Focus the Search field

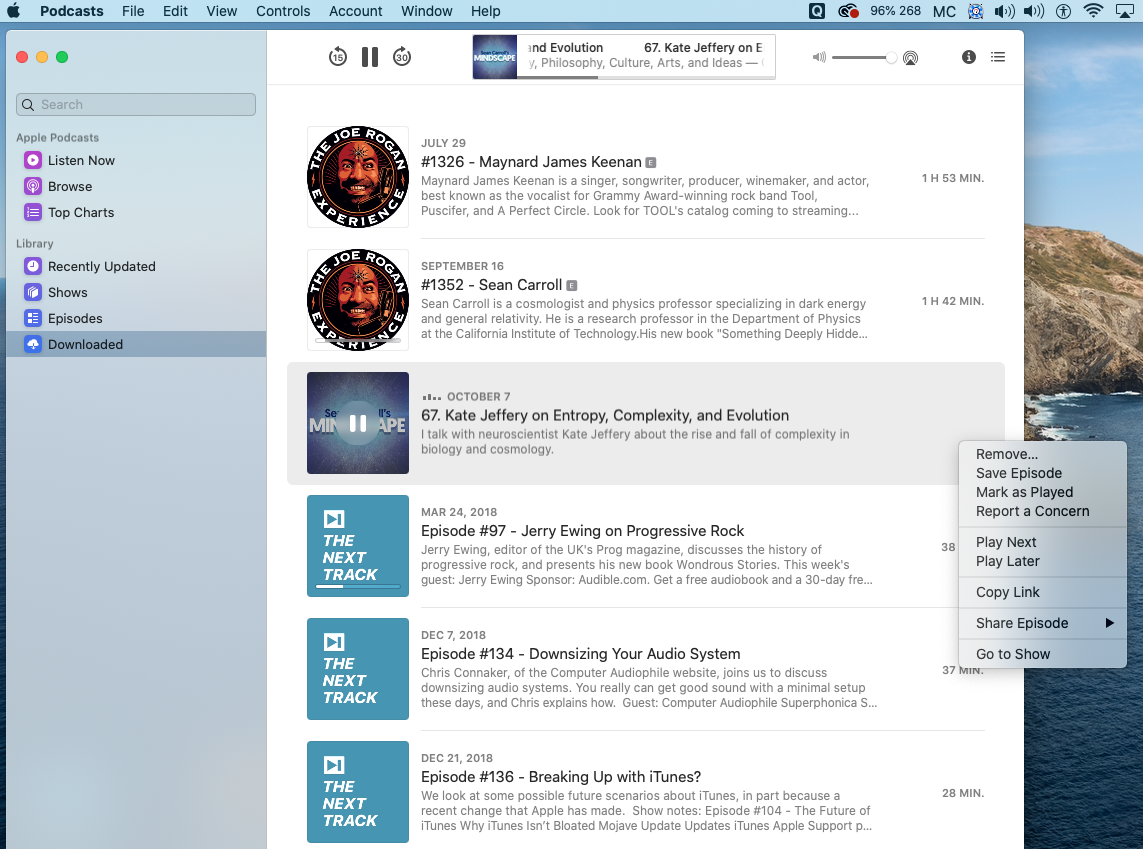click(x=136, y=104)
